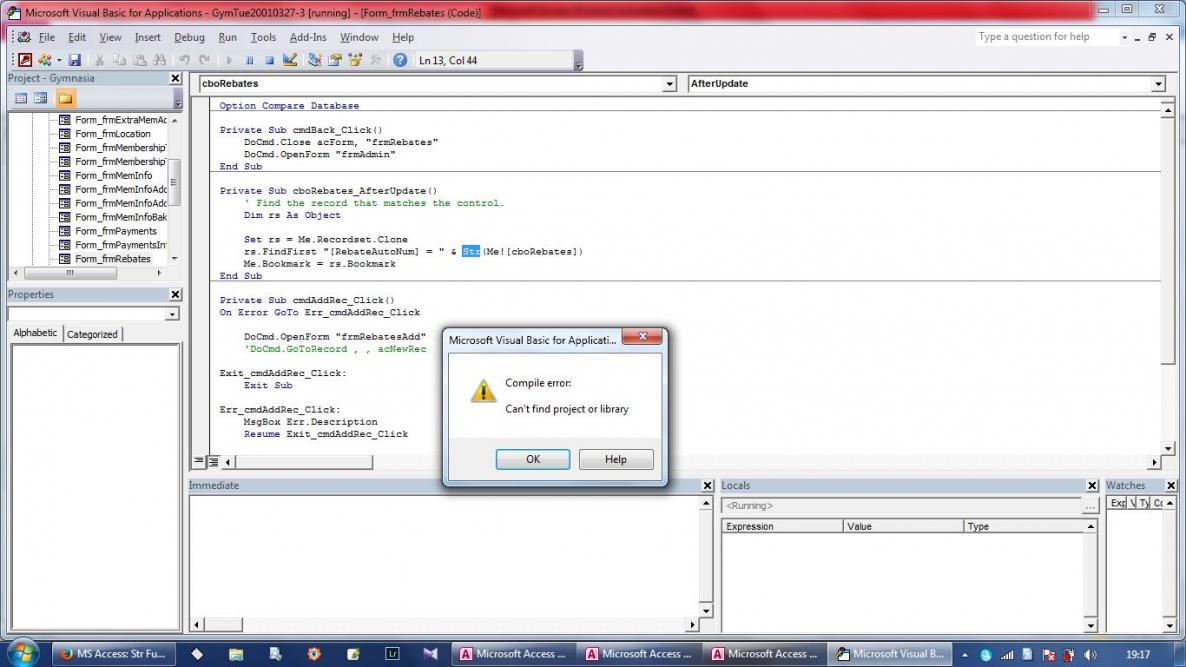Open the toolbar options dropdown arrow
This screenshot has width=1186, height=667.
579,60
